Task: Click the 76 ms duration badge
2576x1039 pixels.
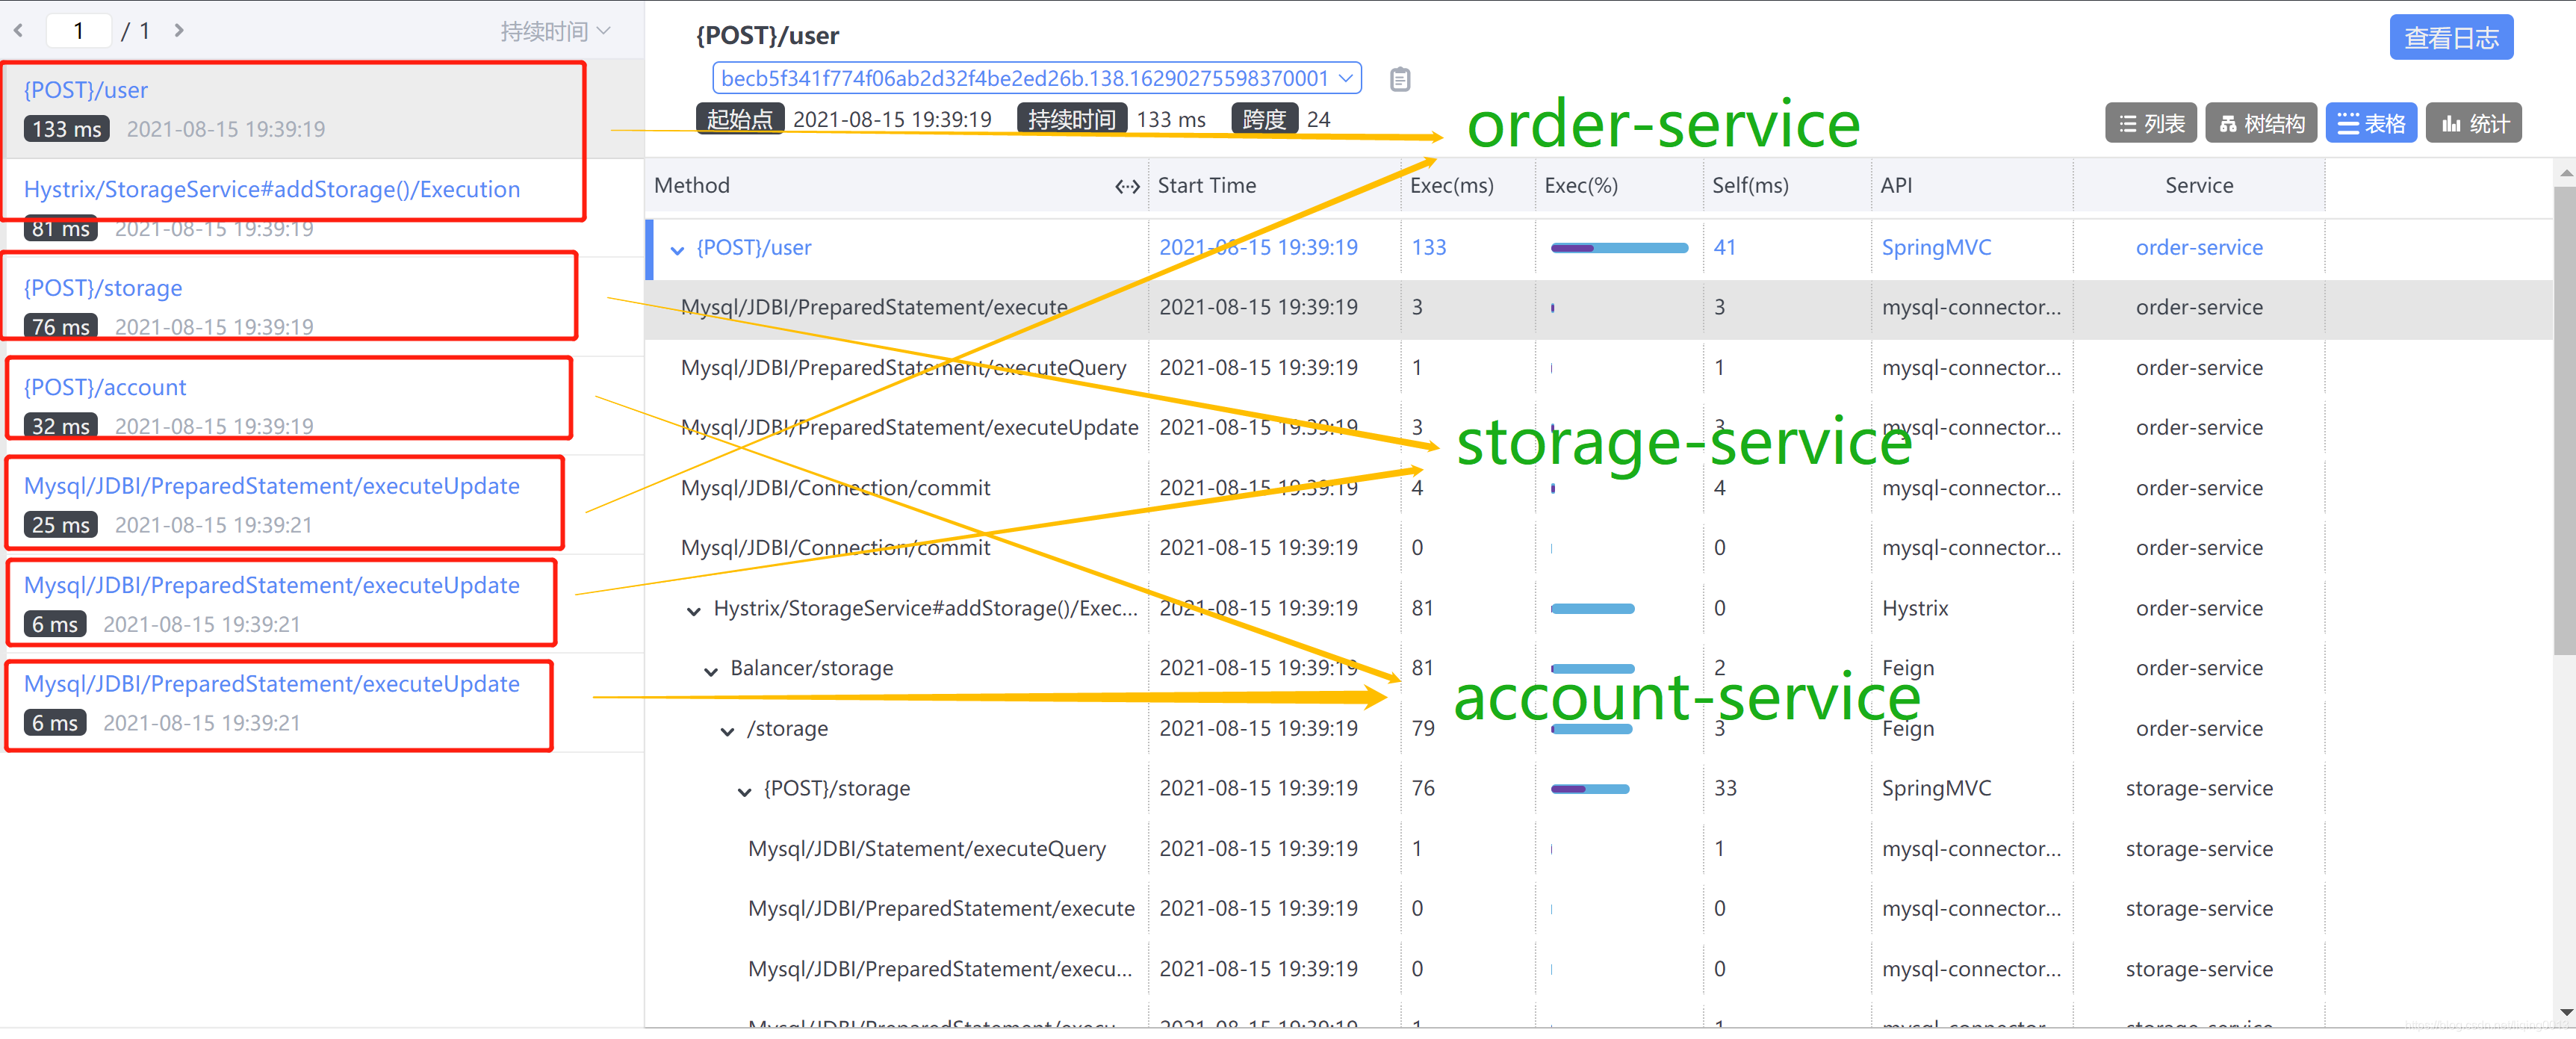Action: coord(60,327)
